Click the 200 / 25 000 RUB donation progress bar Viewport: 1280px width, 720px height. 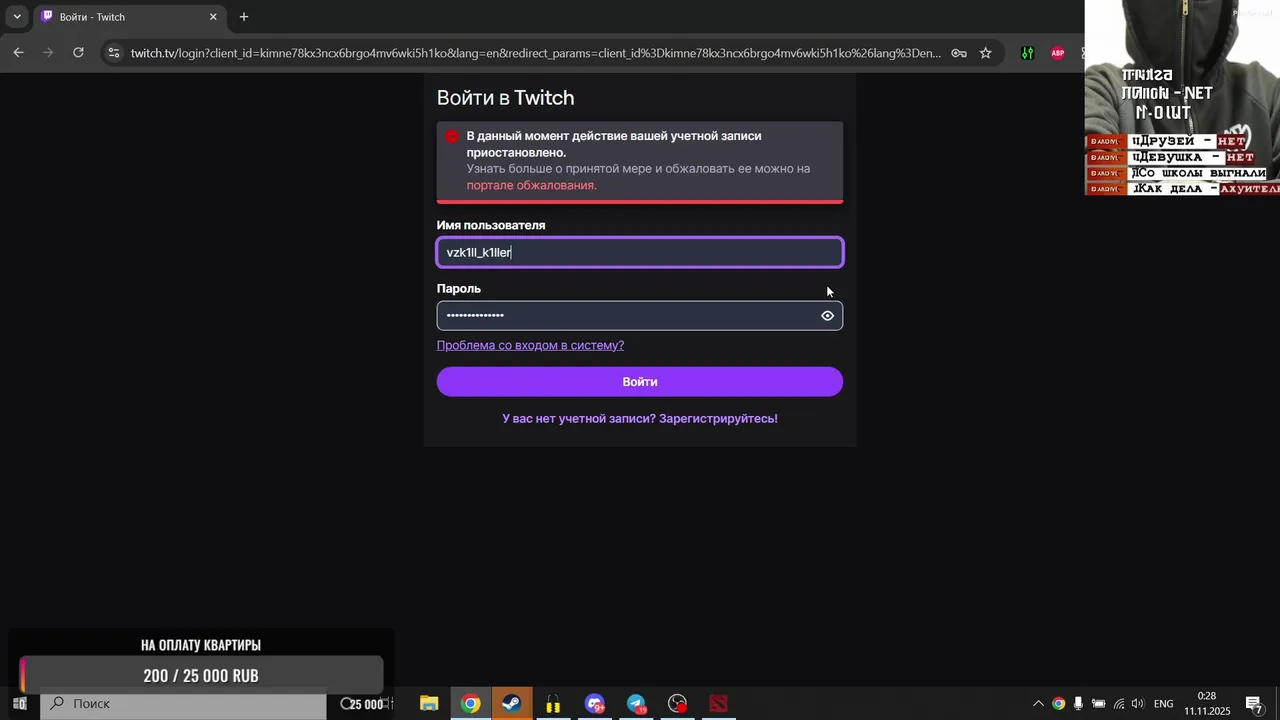201,676
